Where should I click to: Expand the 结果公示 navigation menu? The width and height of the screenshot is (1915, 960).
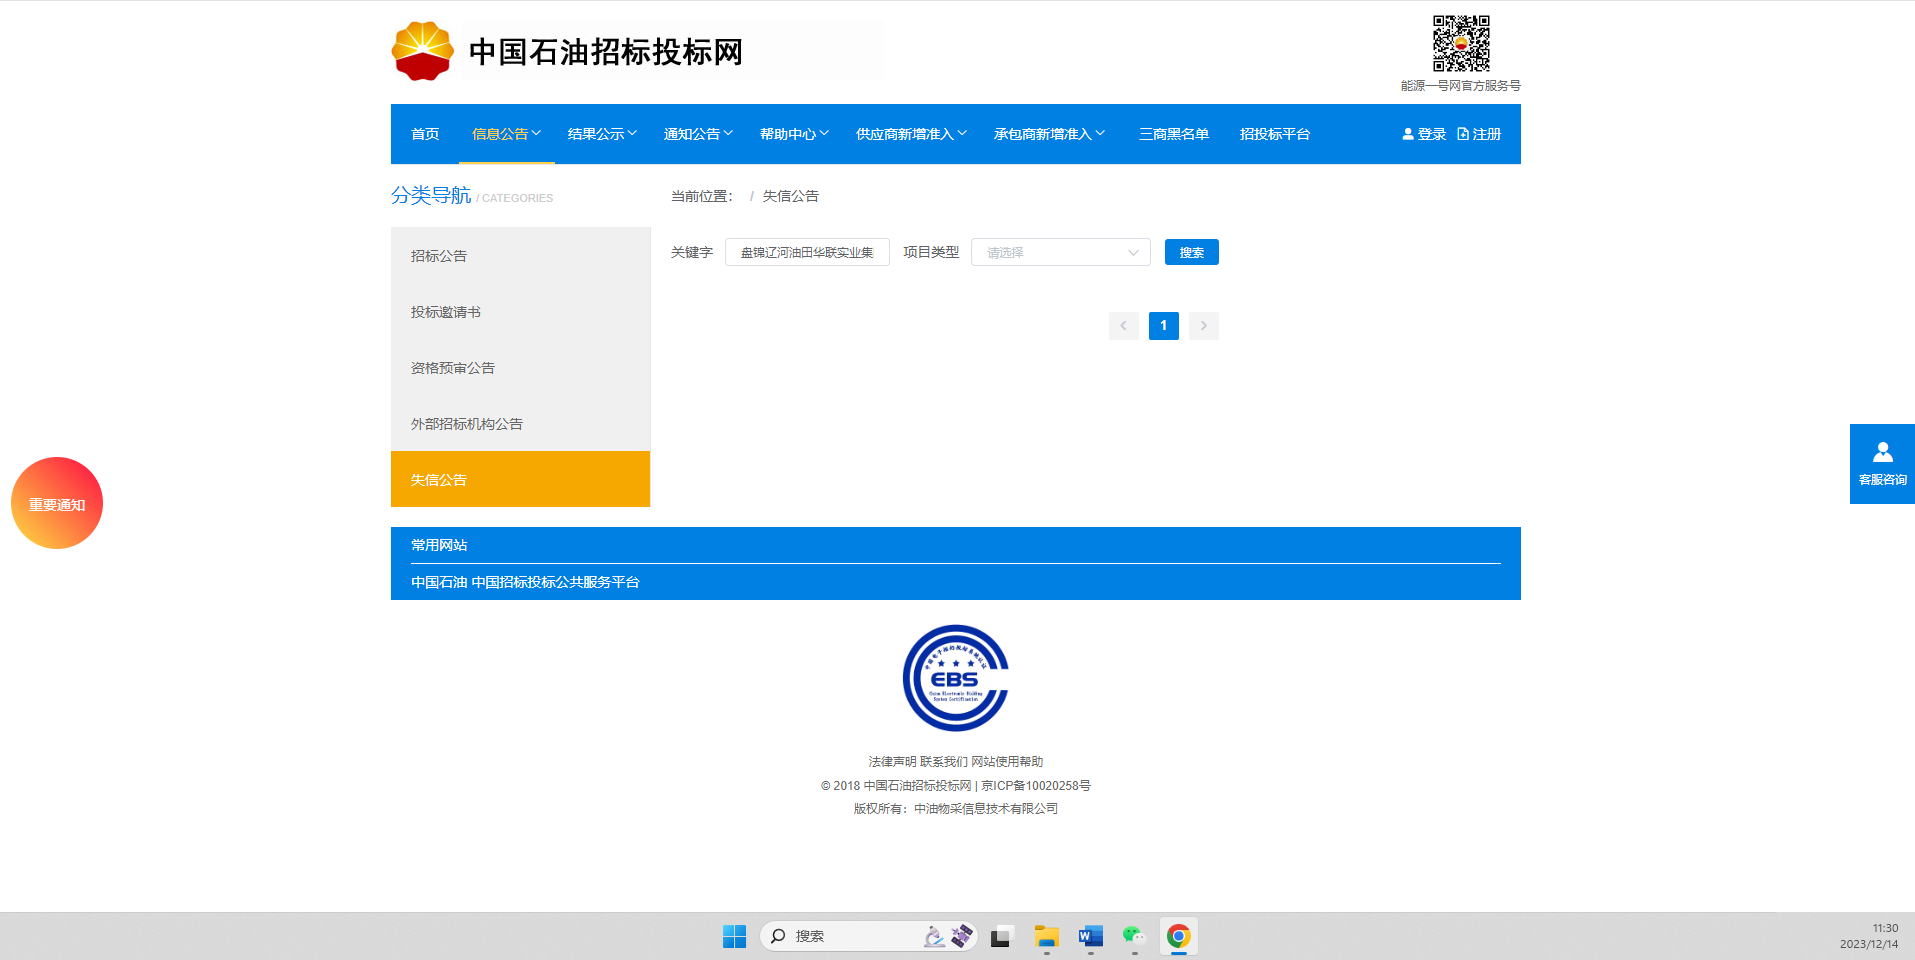(x=602, y=134)
